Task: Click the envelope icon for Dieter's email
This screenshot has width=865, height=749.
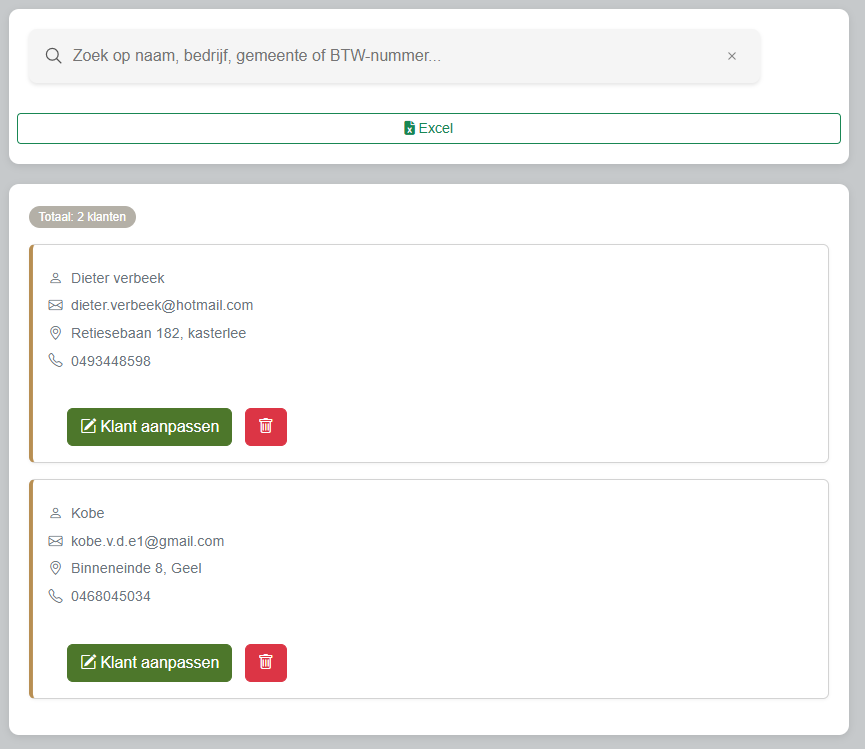Action: 55,305
